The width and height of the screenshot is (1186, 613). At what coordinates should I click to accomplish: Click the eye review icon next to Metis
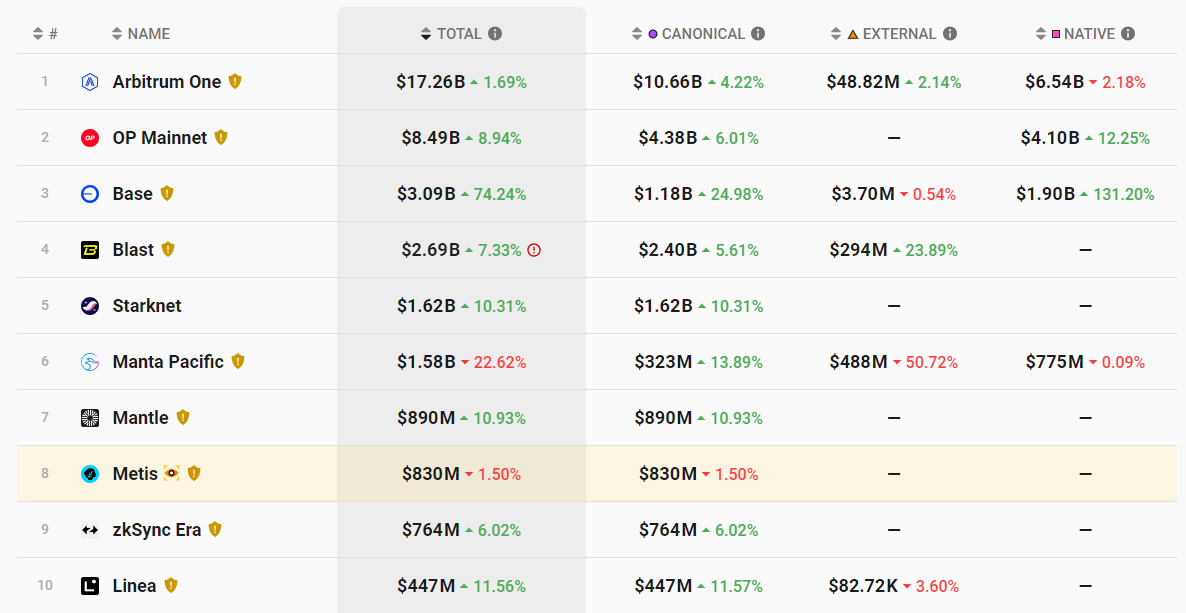pos(172,473)
